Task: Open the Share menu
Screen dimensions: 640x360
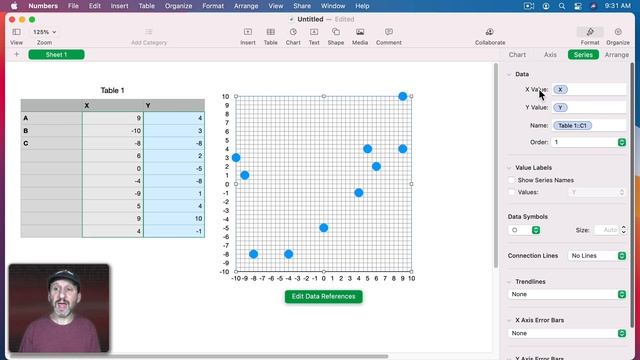Action: [302, 6]
